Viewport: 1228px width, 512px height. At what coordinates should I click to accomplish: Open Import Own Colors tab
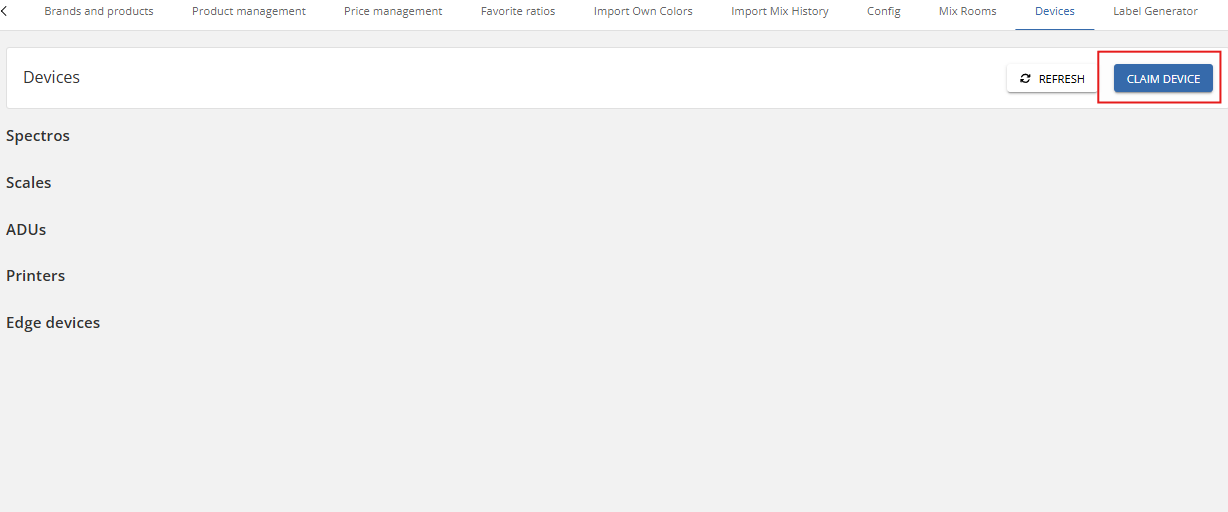(643, 12)
